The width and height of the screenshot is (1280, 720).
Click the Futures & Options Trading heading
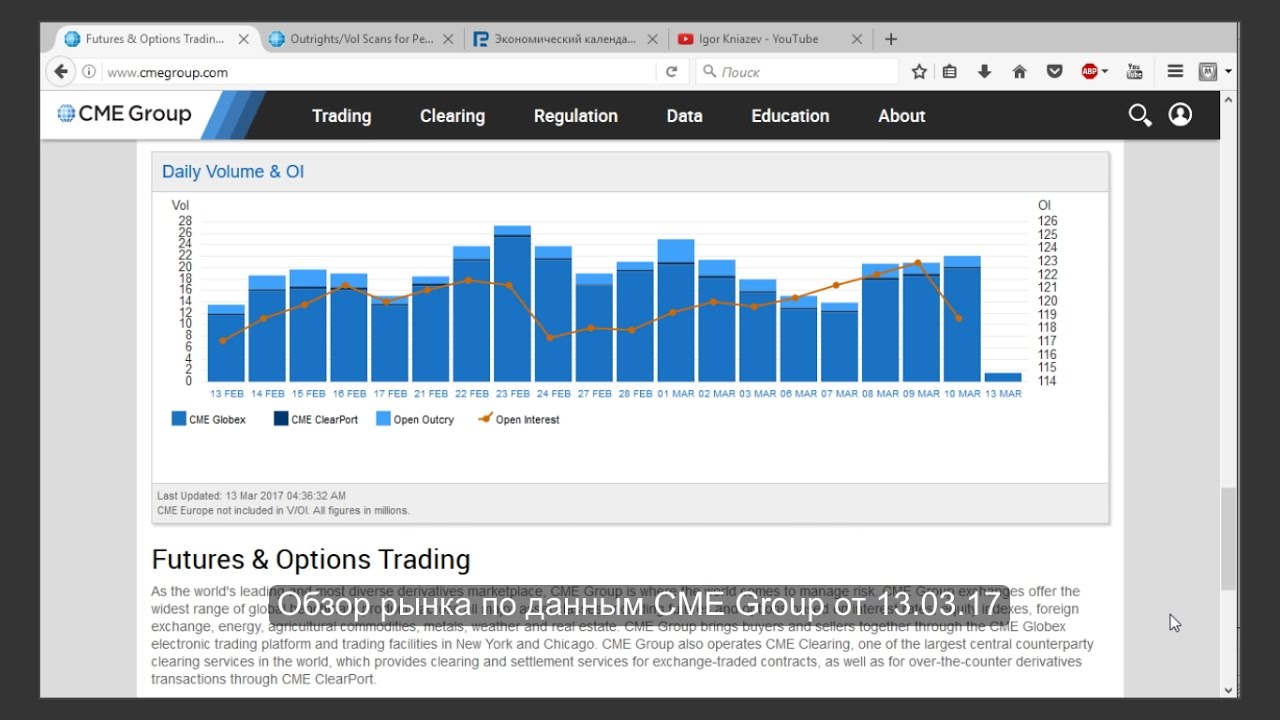311,559
